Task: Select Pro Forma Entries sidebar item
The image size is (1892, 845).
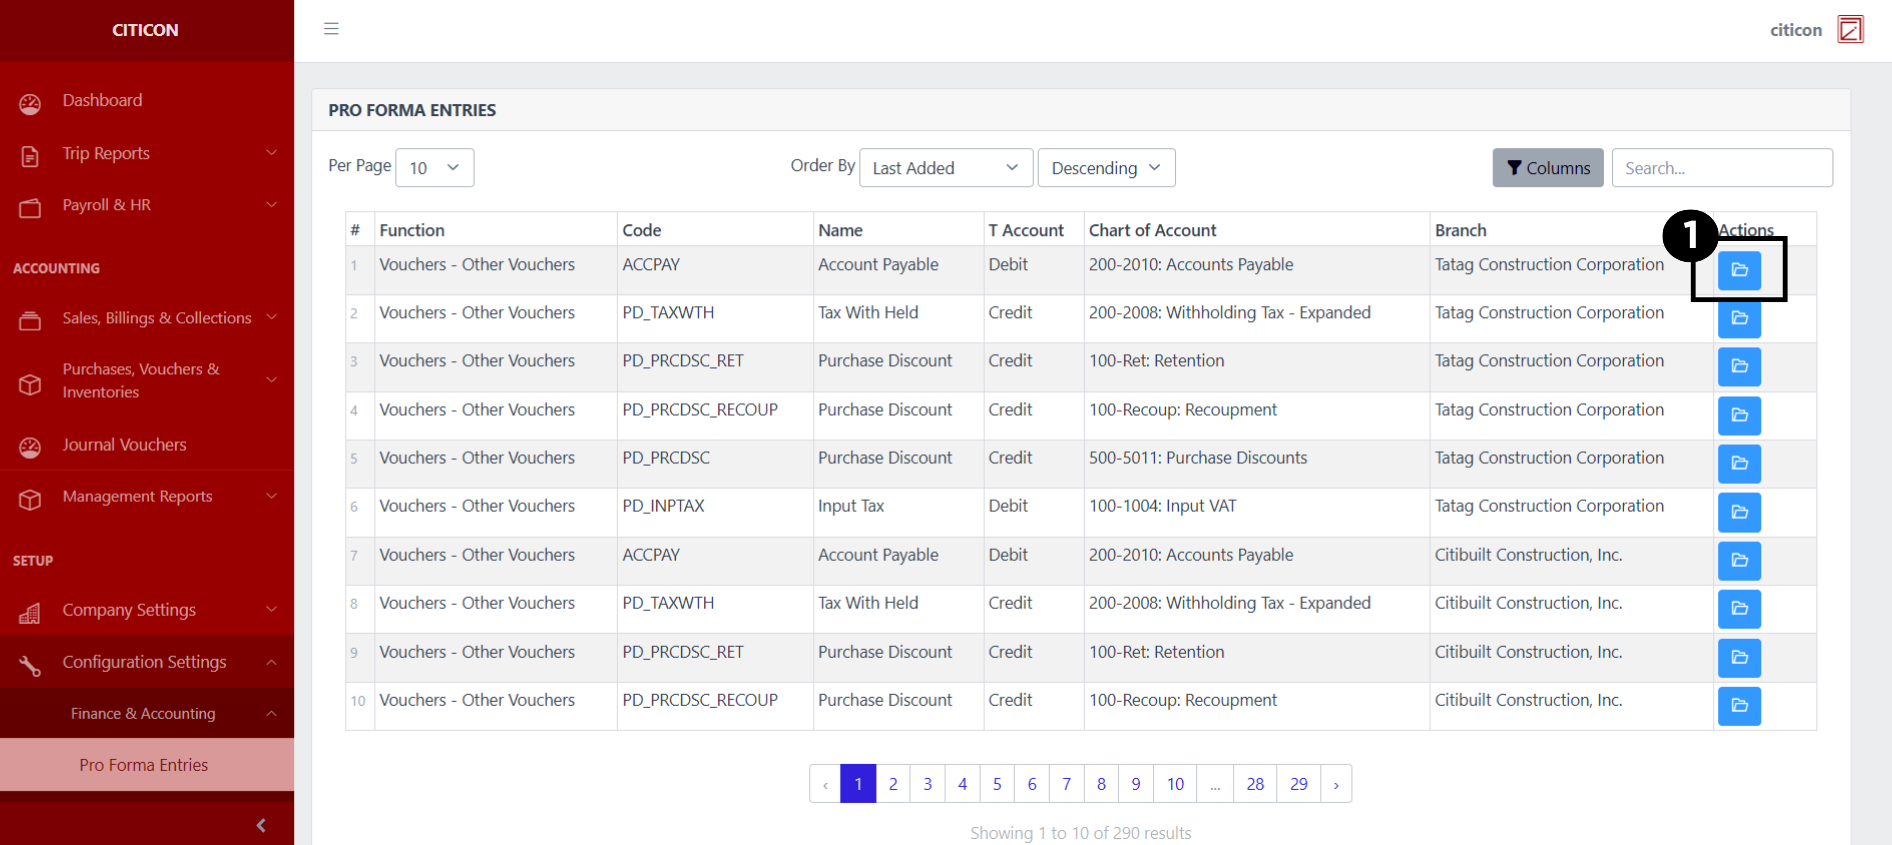Action: tap(144, 765)
